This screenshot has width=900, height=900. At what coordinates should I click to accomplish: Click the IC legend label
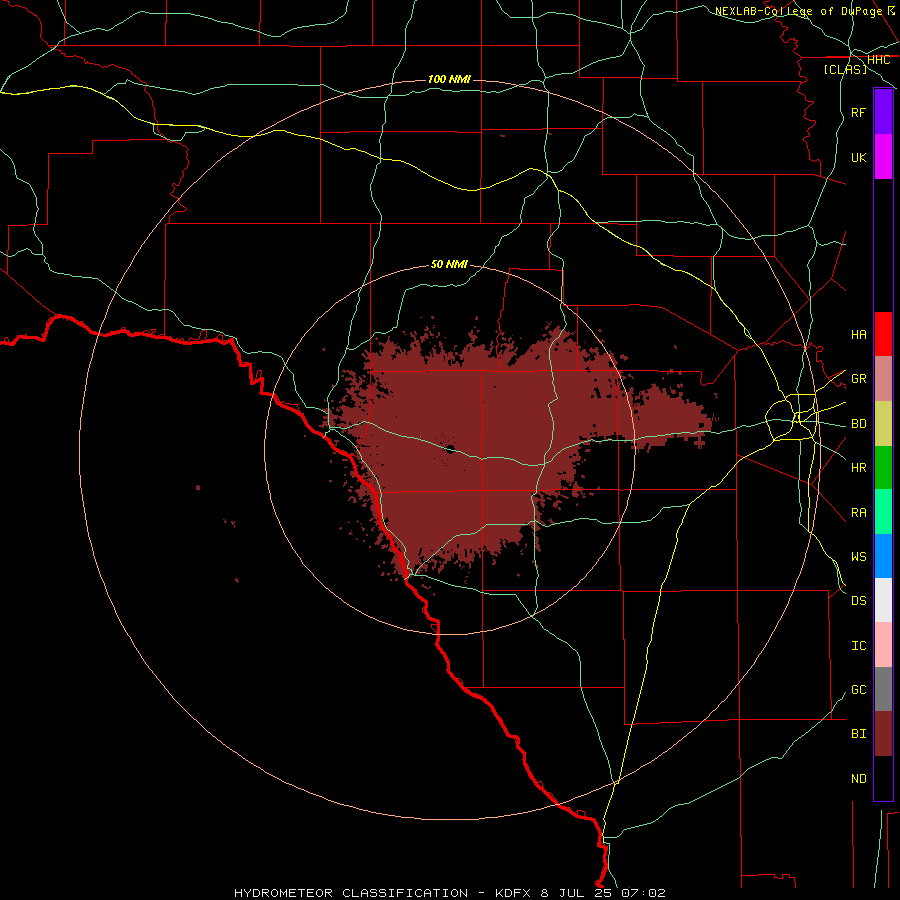tap(858, 645)
